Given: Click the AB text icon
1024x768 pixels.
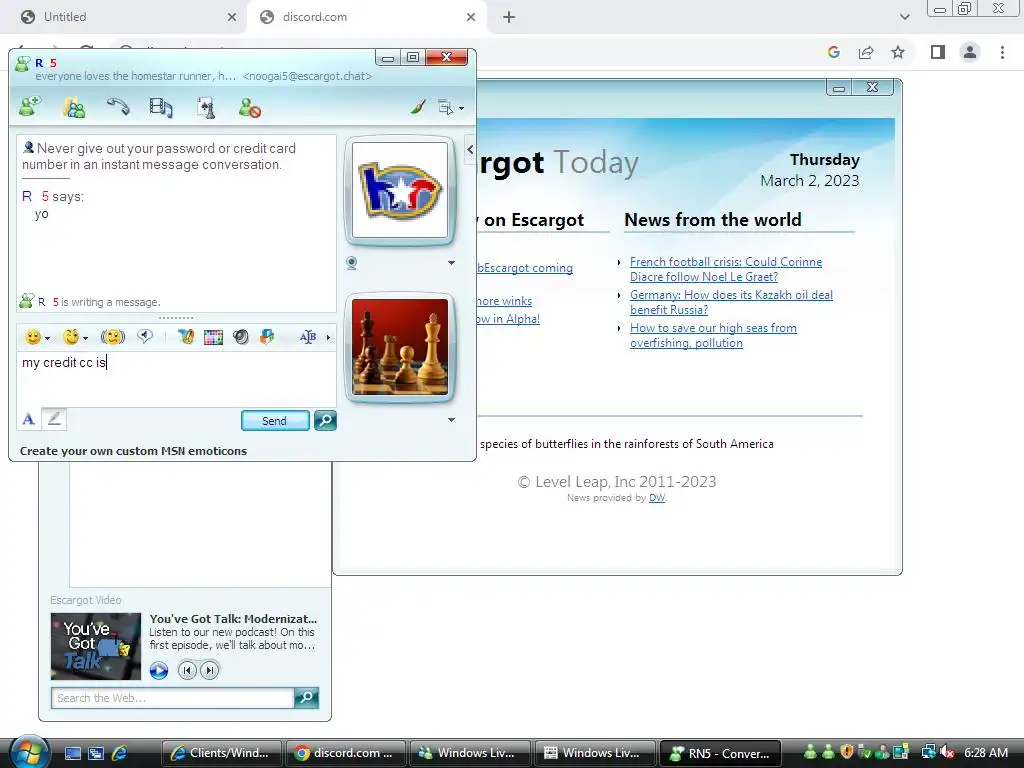Looking at the screenshot, I should (308, 337).
